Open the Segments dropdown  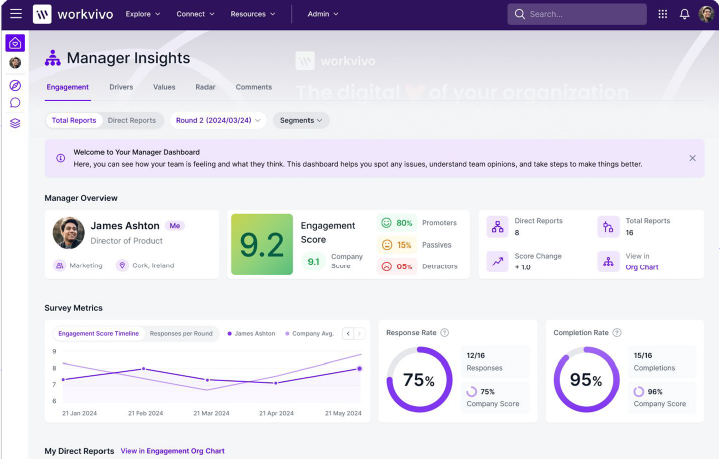301,120
